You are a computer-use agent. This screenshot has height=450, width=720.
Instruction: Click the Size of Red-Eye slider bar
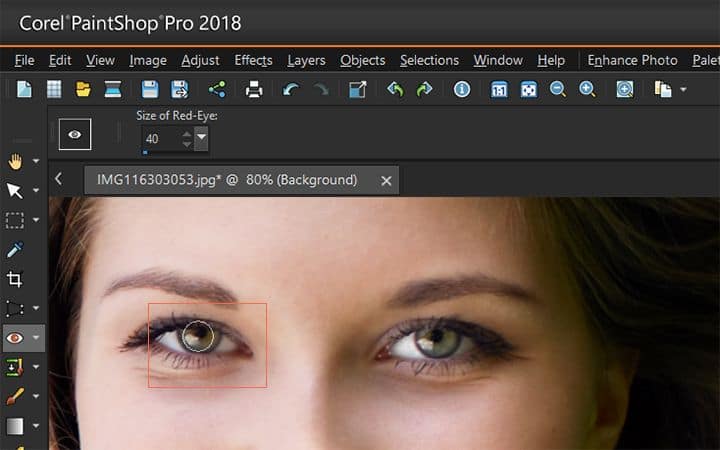(175, 152)
